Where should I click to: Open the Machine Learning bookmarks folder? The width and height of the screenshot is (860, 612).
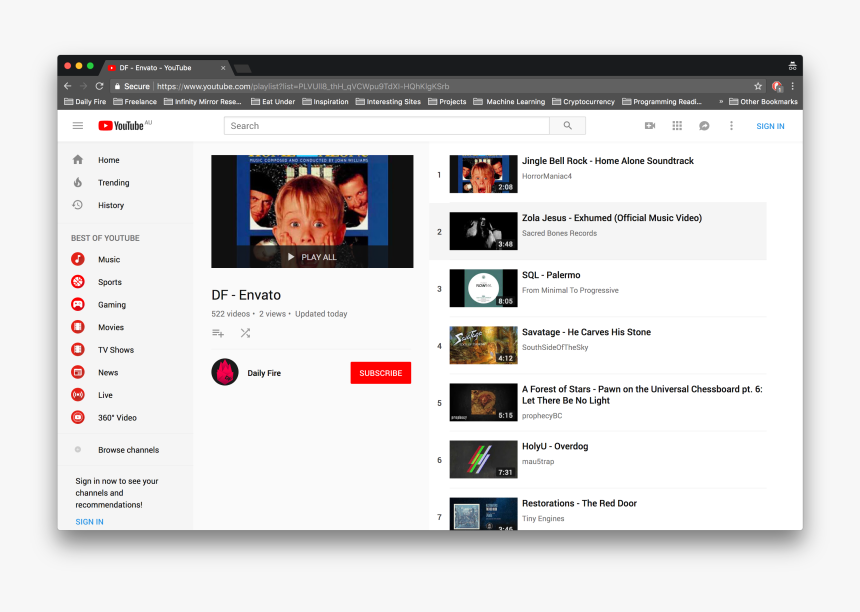510,101
